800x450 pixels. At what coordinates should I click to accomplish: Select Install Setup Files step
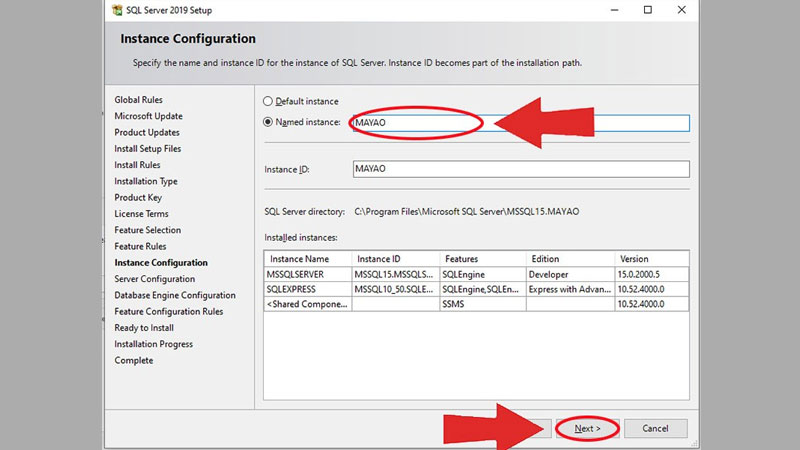pos(147,149)
